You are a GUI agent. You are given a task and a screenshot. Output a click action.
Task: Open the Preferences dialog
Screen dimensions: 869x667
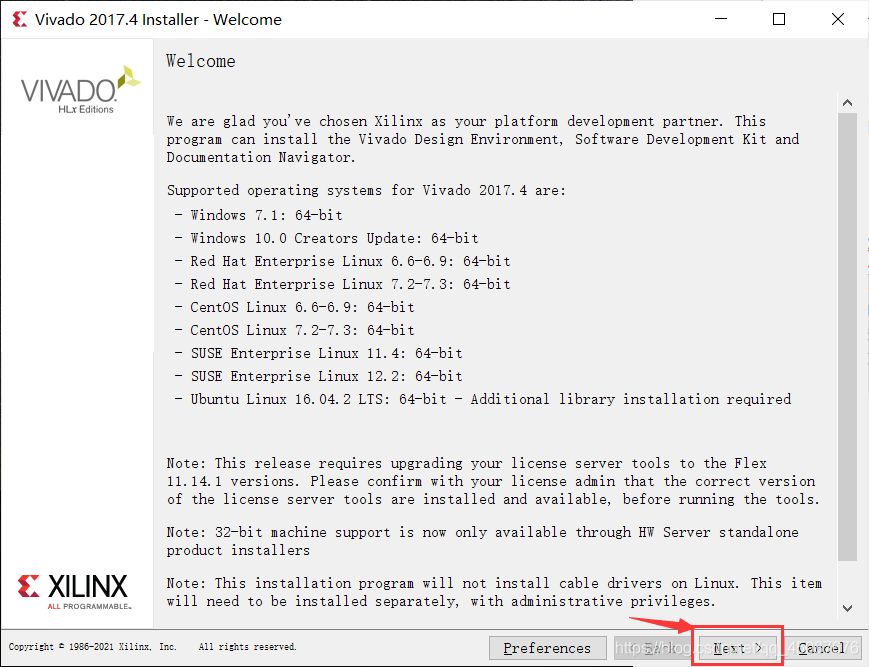547,648
